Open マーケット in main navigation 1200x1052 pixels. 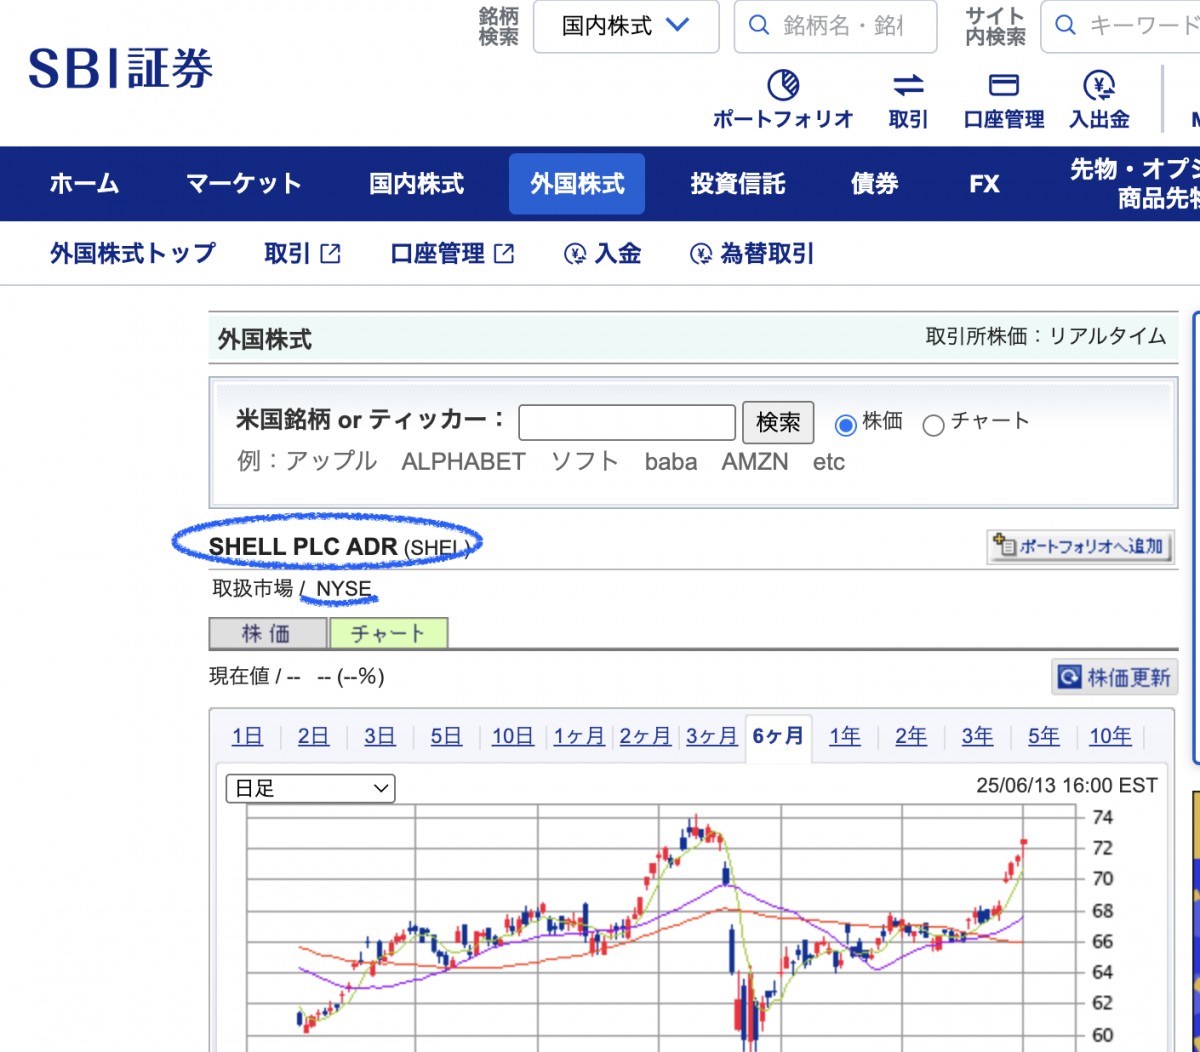pyautogui.click(x=244, y=184)
